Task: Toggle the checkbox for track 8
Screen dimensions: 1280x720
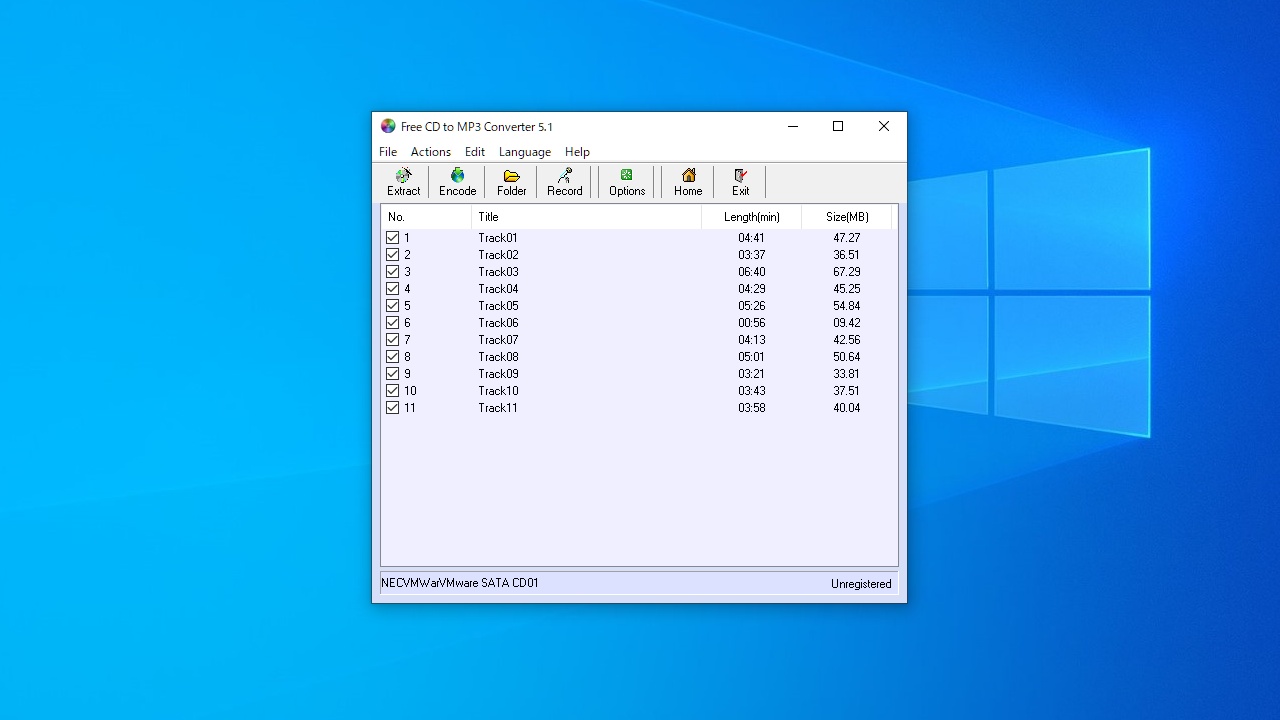Action: coord(392,357)
